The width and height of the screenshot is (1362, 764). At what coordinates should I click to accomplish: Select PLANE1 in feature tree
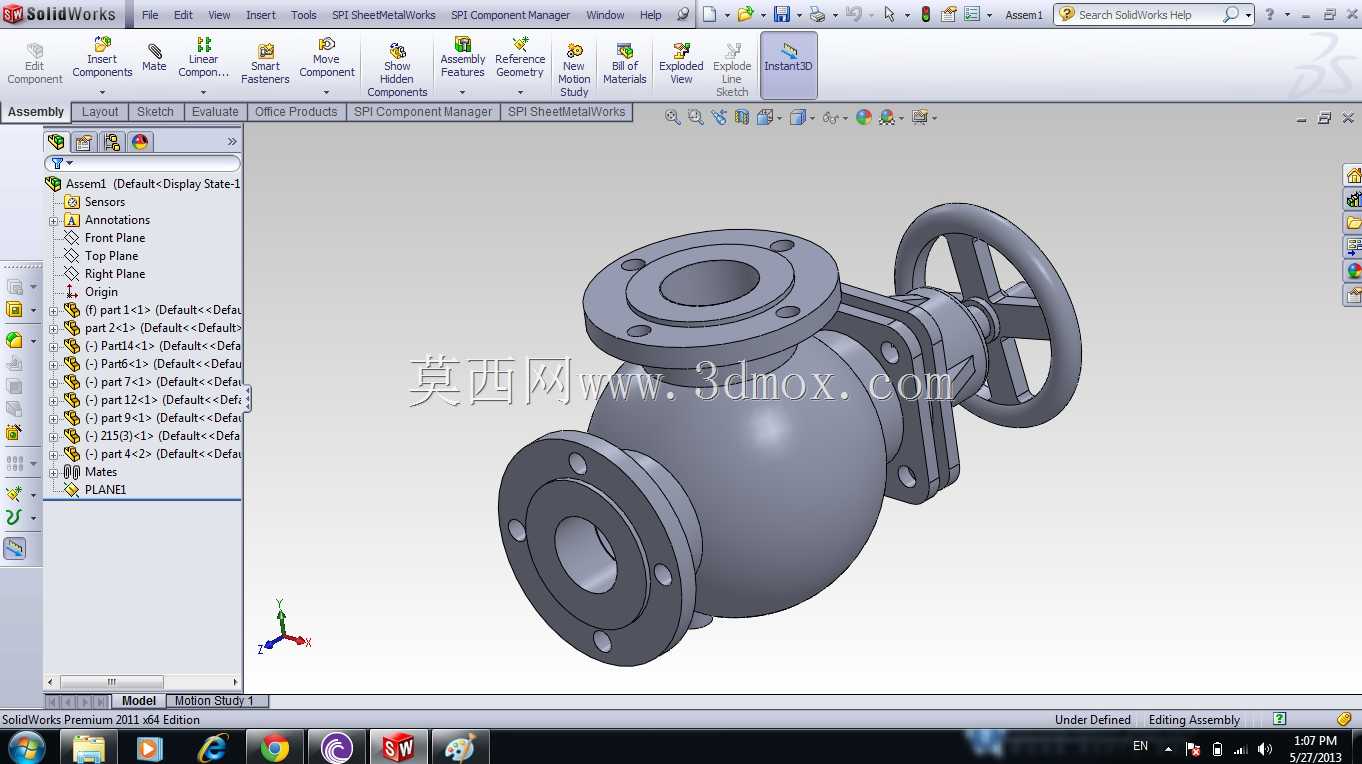pyautogui.click(x=105, y=490)
